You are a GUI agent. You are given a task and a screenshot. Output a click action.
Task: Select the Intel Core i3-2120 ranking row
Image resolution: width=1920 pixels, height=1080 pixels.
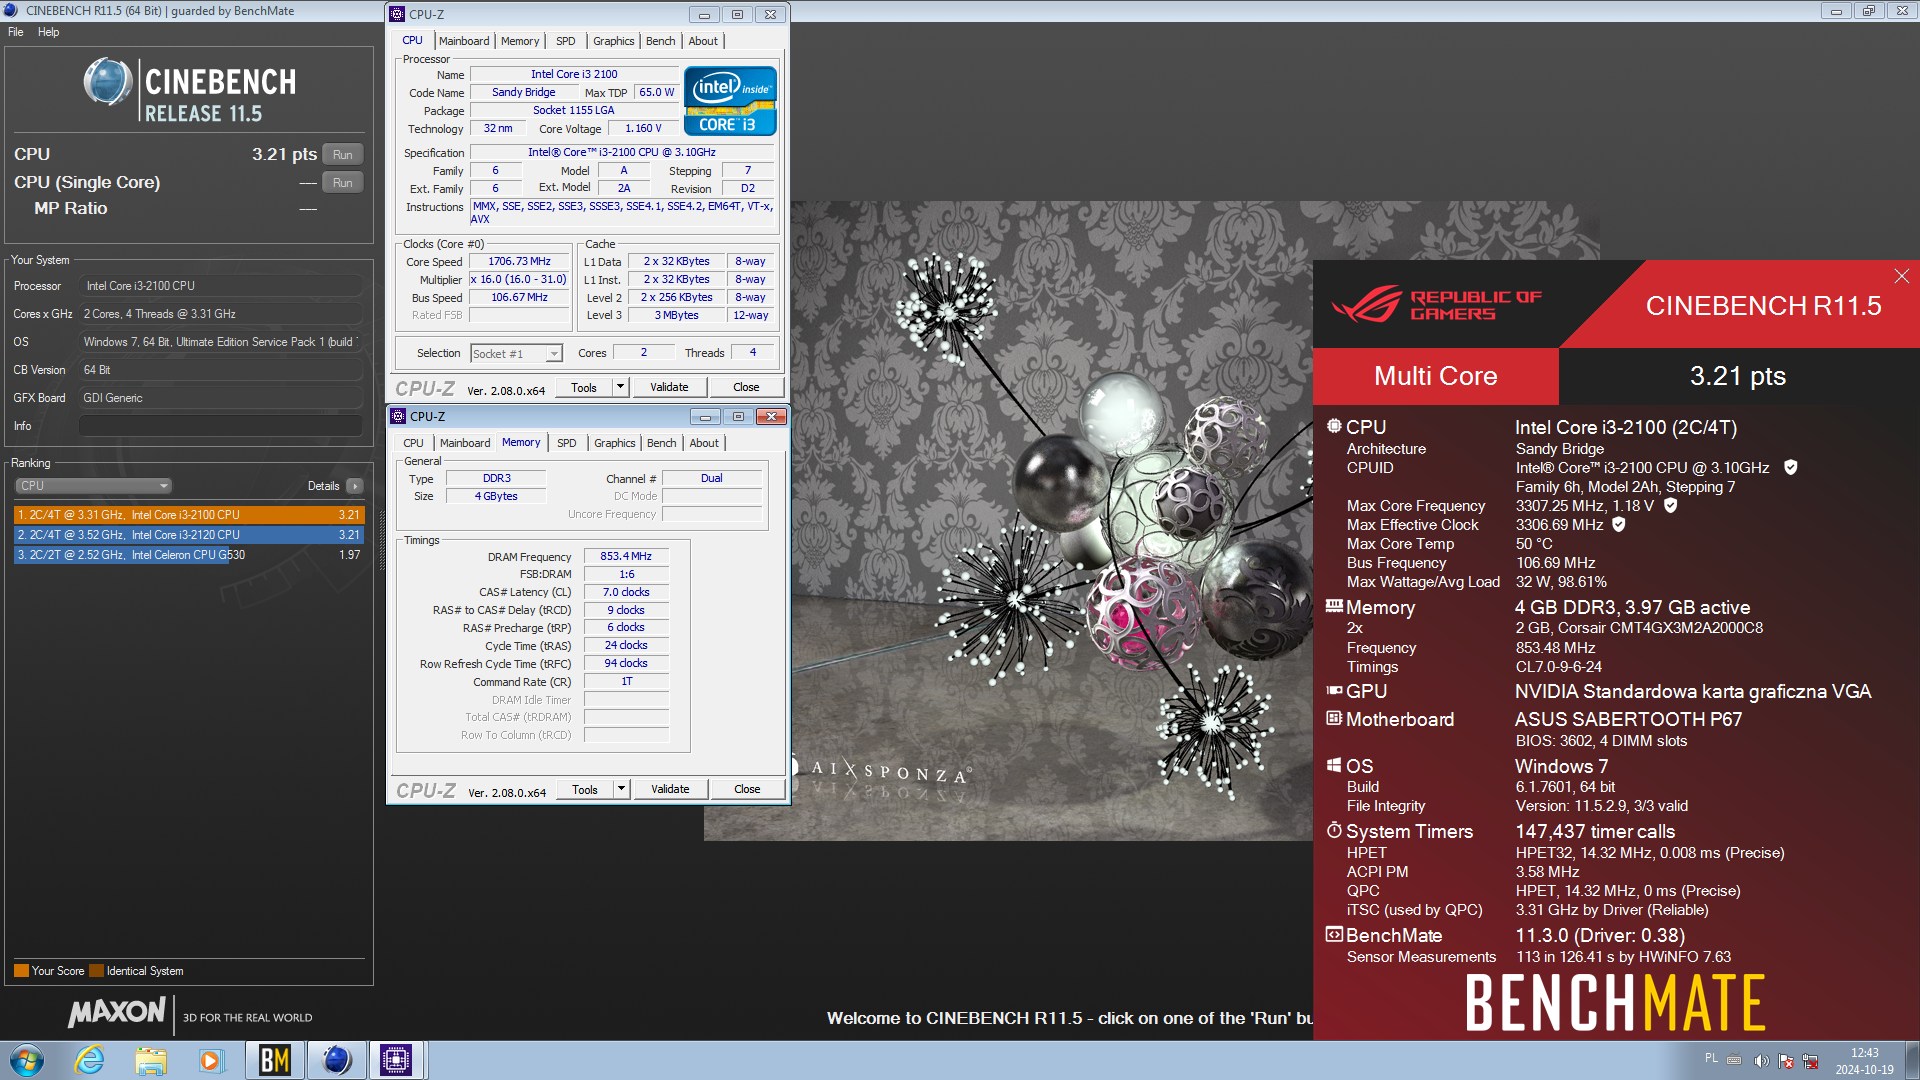point(189,535)
